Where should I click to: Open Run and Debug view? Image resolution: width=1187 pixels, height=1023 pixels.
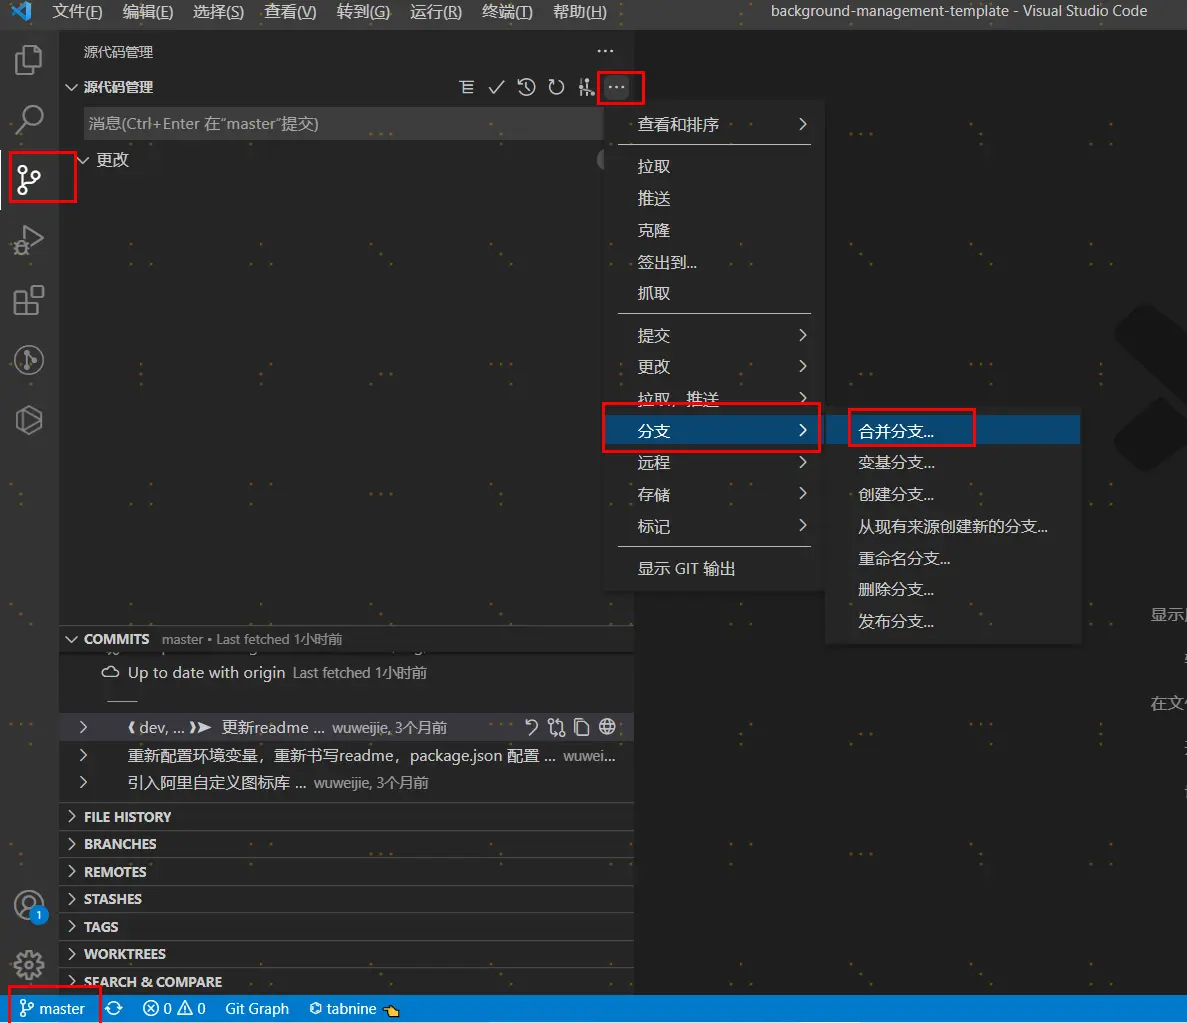[x=29, y=240]
